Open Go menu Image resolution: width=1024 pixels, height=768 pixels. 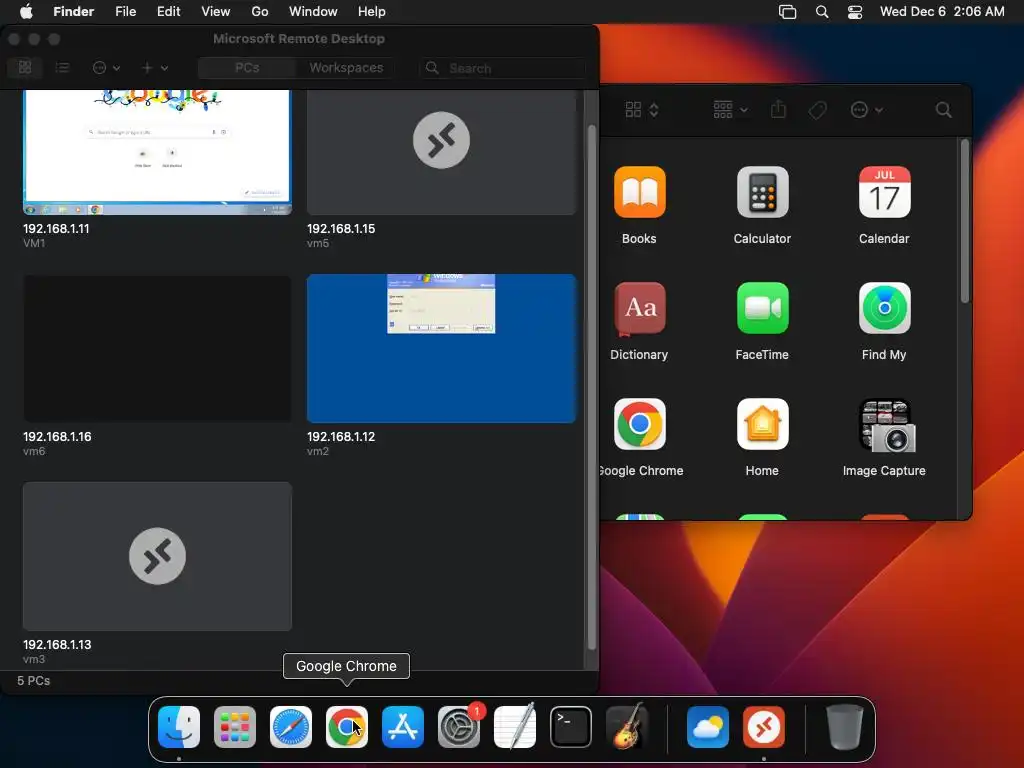[x=260, y=11]
